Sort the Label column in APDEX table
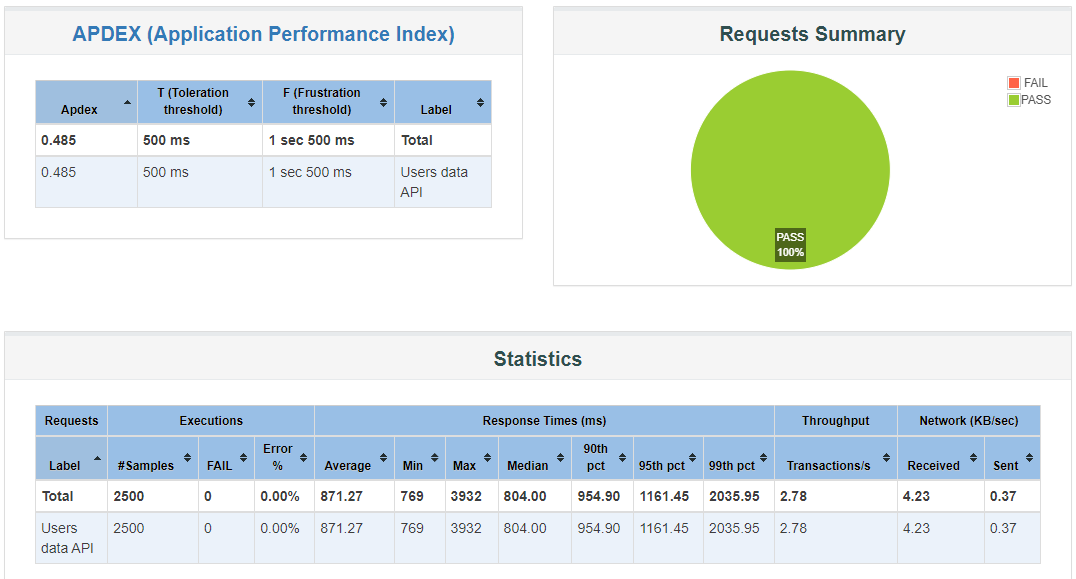 tap(481, 102)
